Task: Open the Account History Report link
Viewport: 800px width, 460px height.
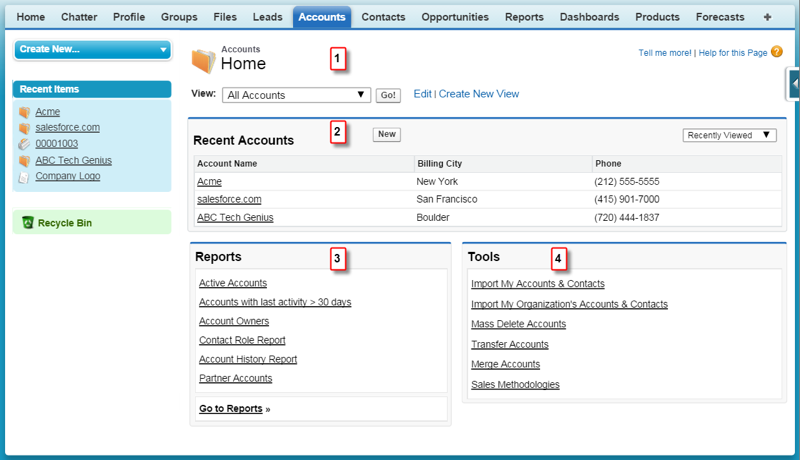Action: point(248,359)
